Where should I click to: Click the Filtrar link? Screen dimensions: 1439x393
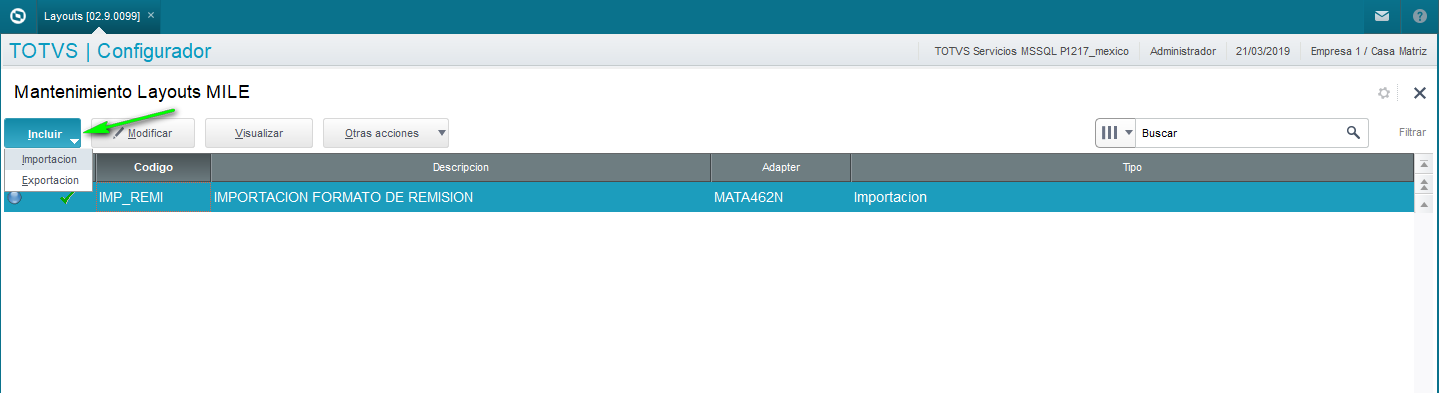(1412, 132)
